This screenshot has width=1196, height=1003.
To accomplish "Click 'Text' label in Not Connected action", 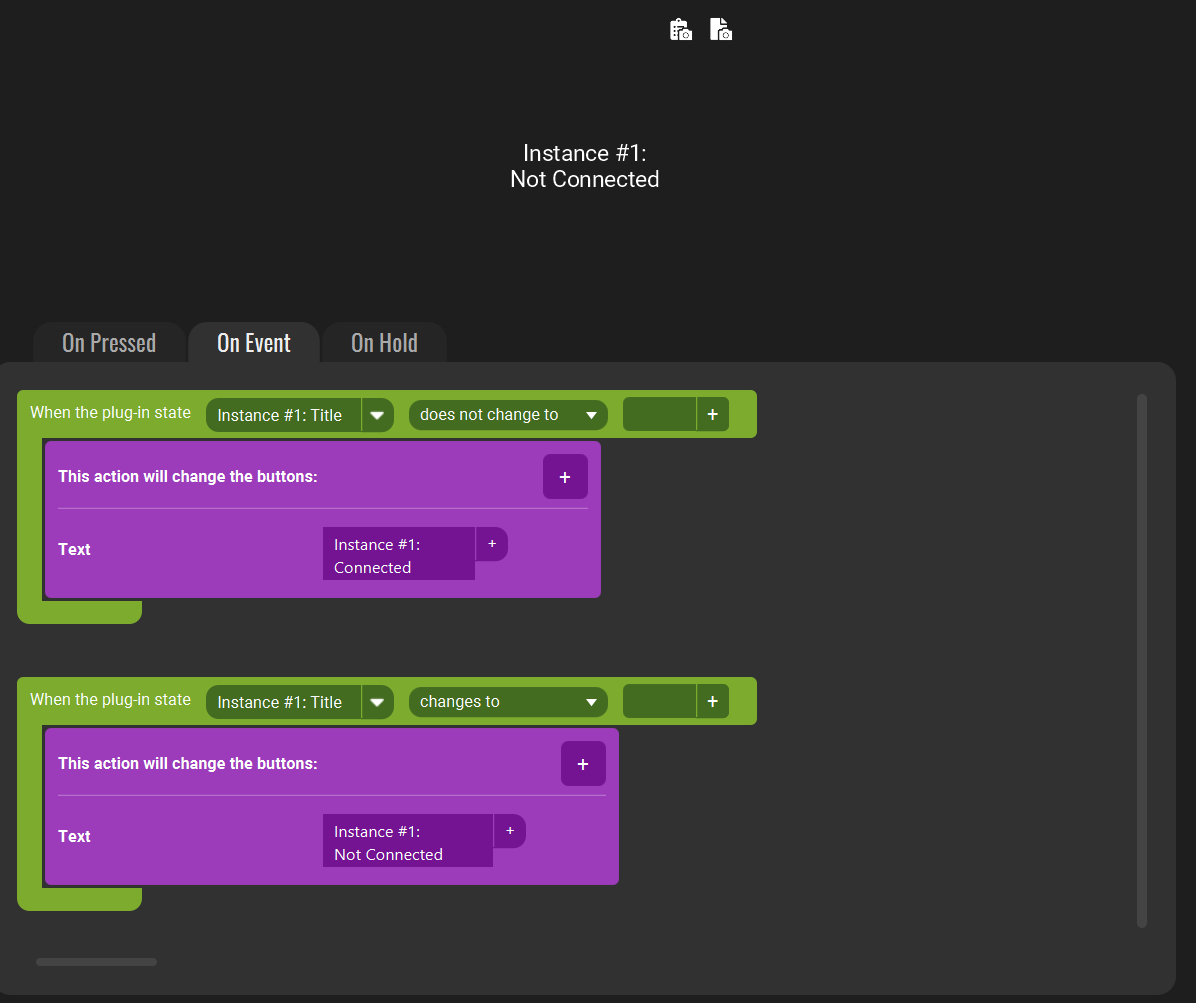I will (x=74, y=836).
